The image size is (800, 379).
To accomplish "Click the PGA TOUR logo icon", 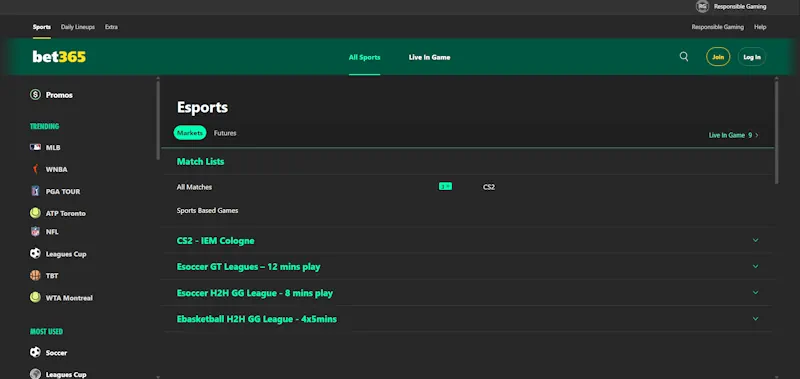I will pyautogui.click(x=35, y=191).
